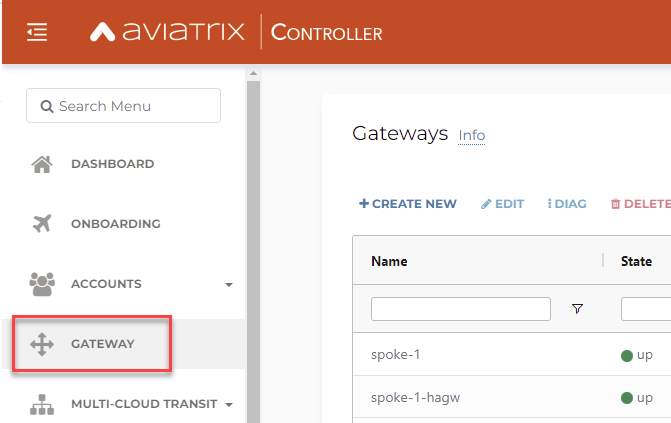
Task: Expand the Accounts dropdown arrow
Action: coord(229,285)
